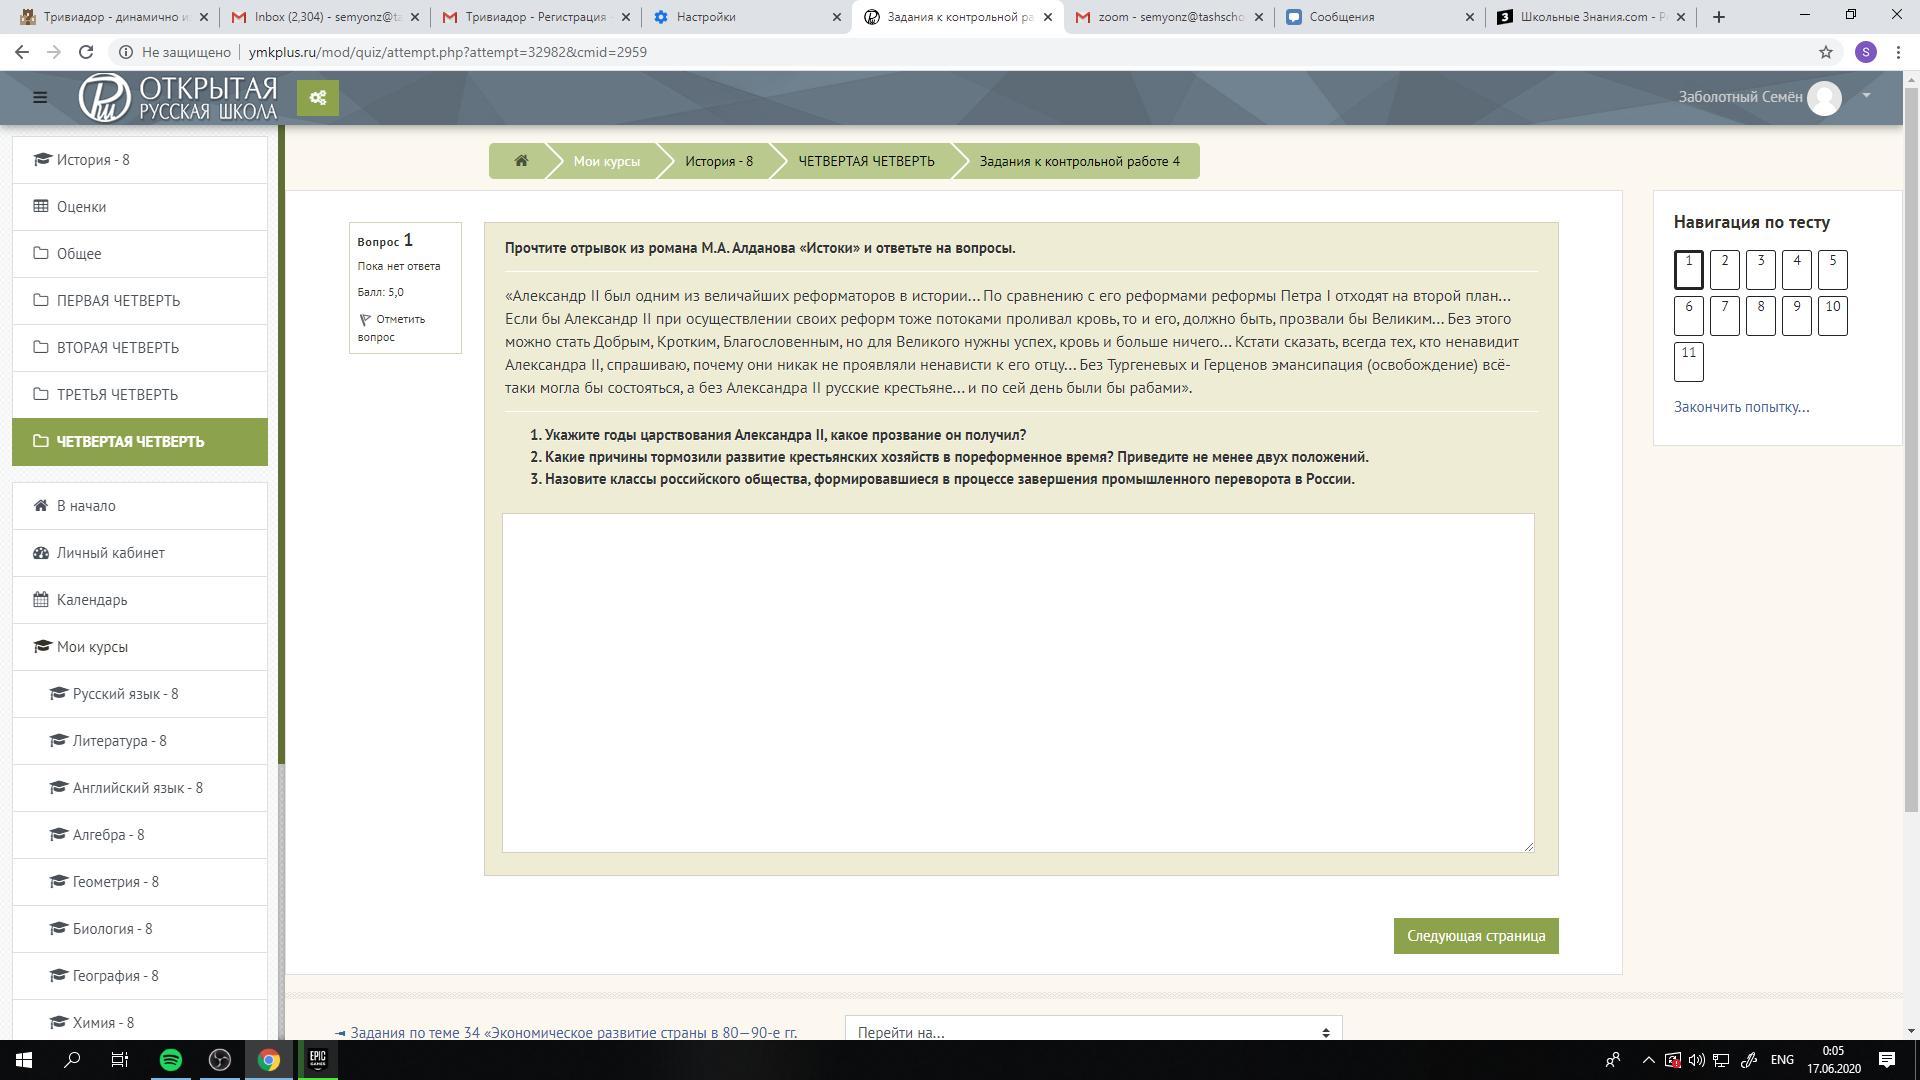Click the green gears settings icon
The width and height of the screenshot is (1920, 1080).
pos(318,98)
